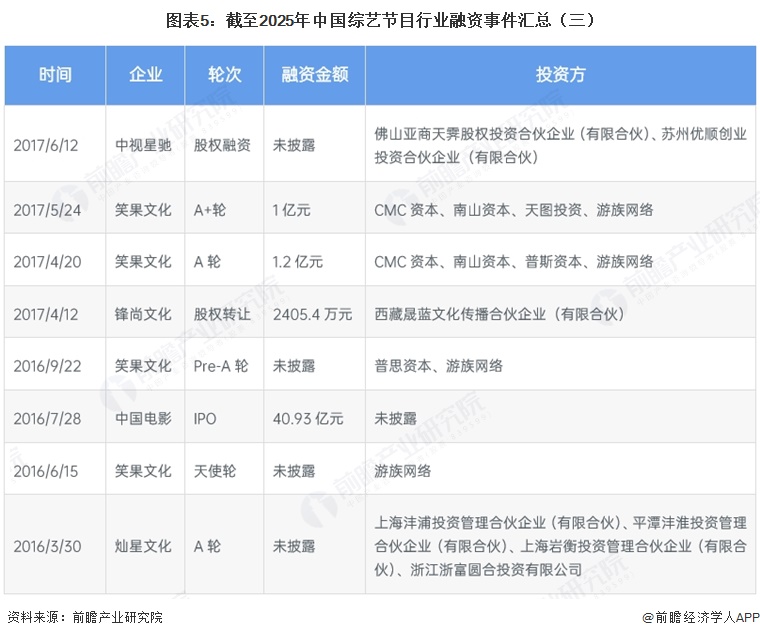
Task: Click the source note 资料来源：前瞻产业研究院
Action: point(85,617)
